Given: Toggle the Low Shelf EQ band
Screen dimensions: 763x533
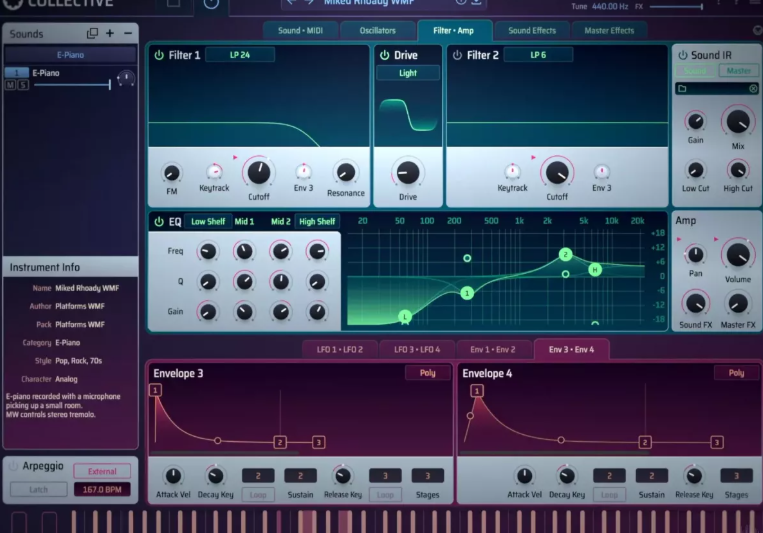Looking at the screenshot, I should pyautogui.click(x=208, y=221).
